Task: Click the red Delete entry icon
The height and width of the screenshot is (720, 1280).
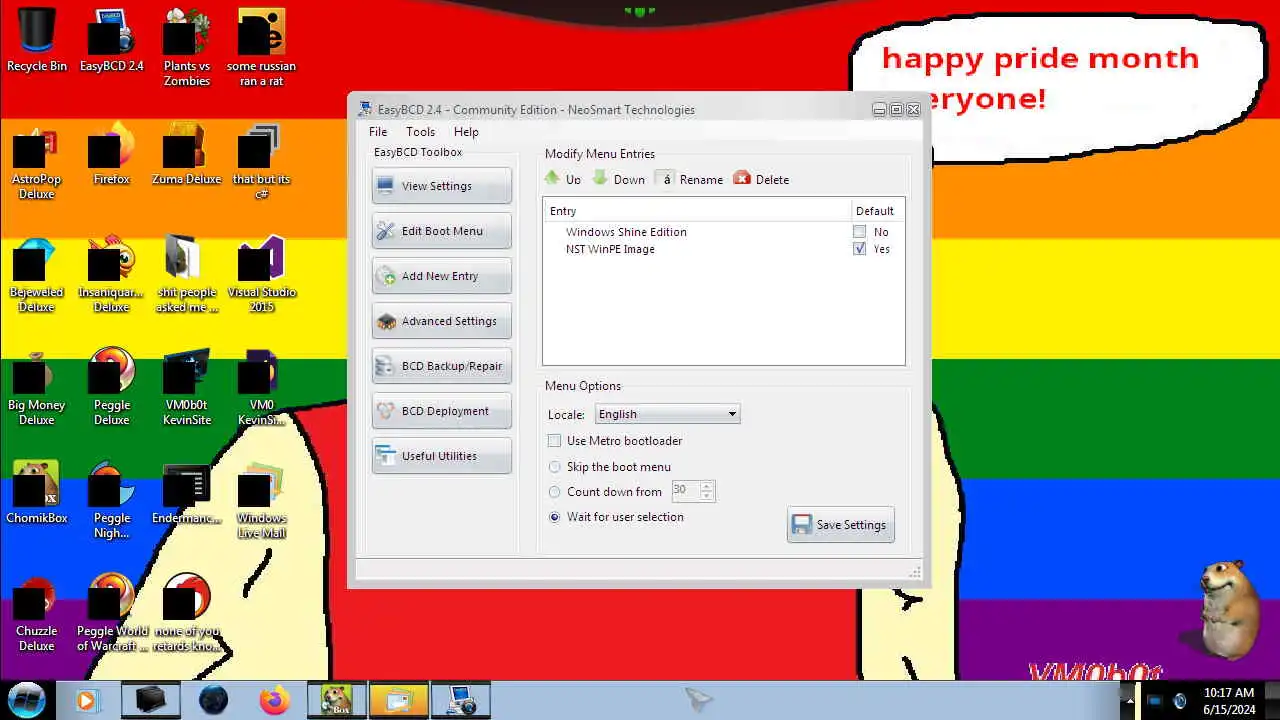Action: [742, 178]
